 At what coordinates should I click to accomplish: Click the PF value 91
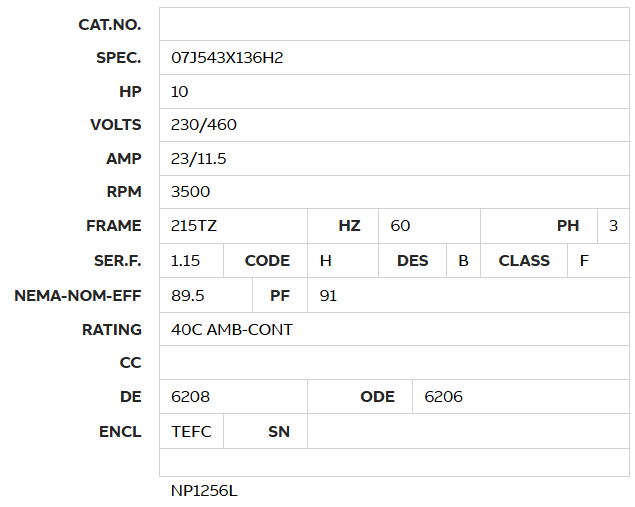pyautogui.click(x=328, y=296)
